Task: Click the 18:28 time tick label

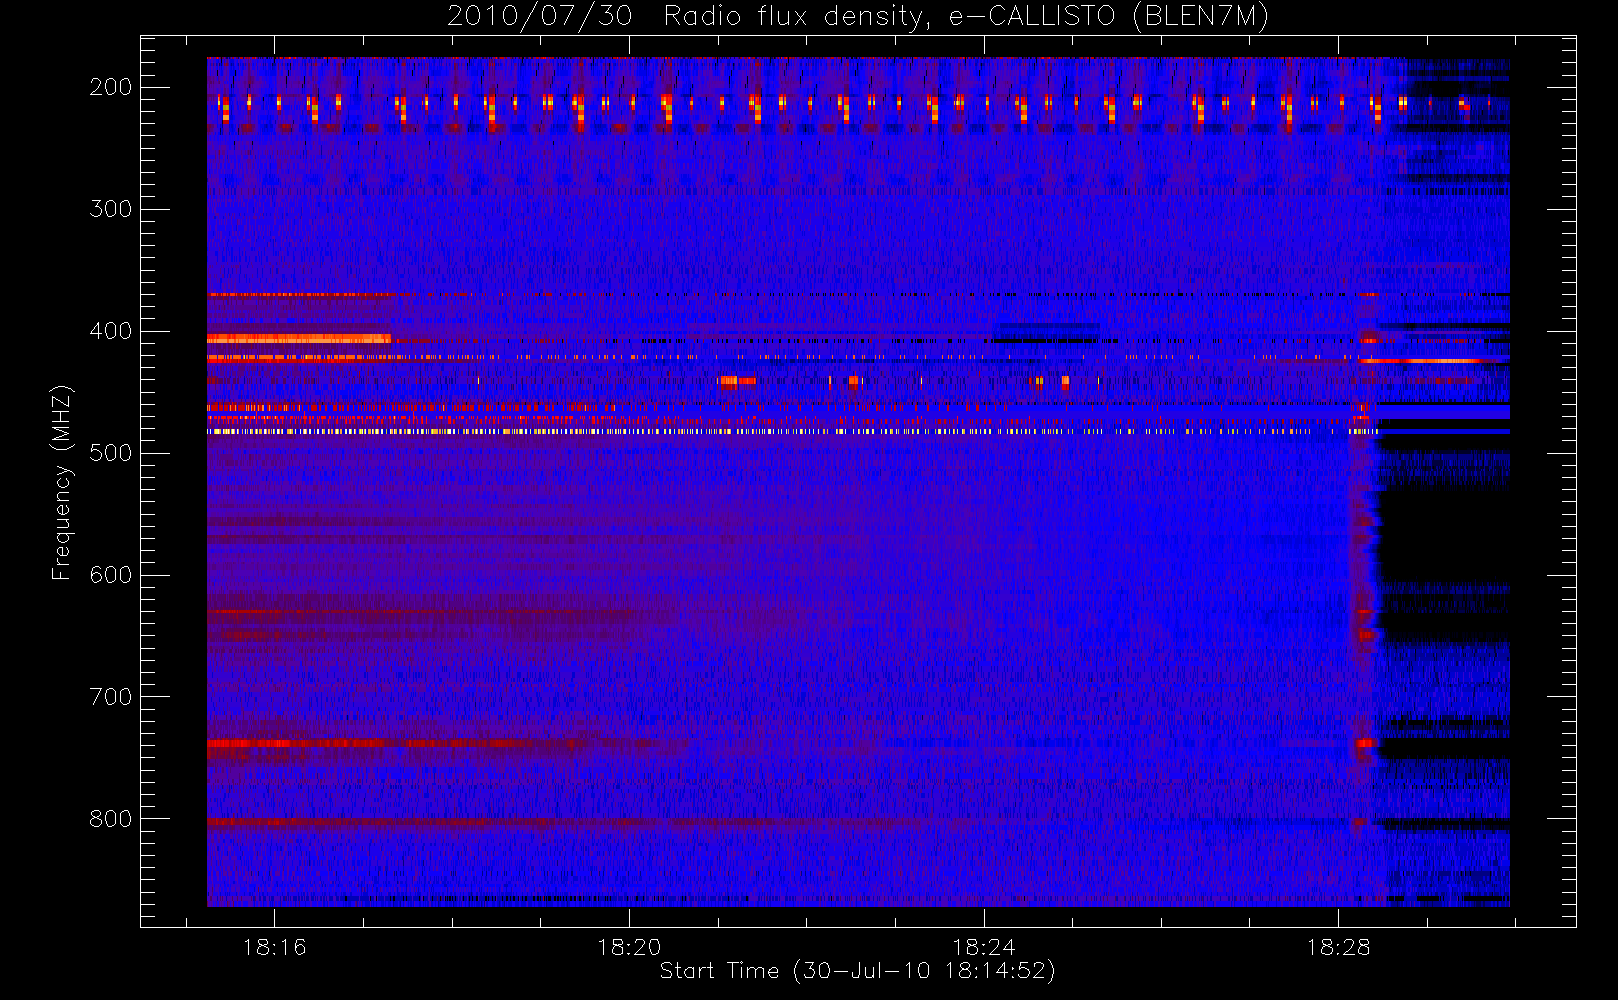Action: (1338, 947)
